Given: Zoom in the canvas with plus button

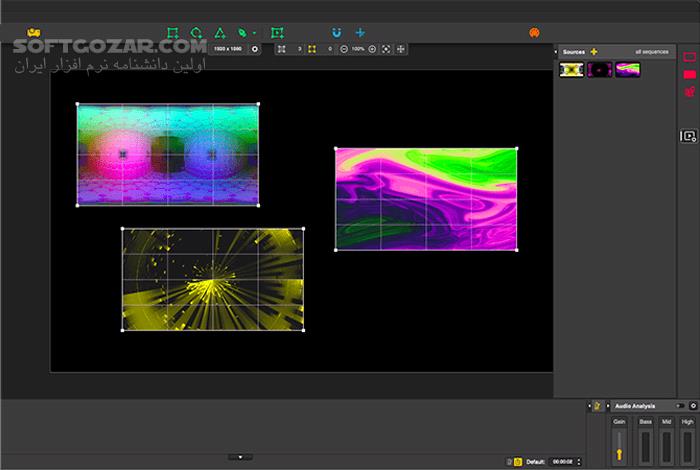Looking at the screenshot, I should pyautogui.click(x=372, y=48).
